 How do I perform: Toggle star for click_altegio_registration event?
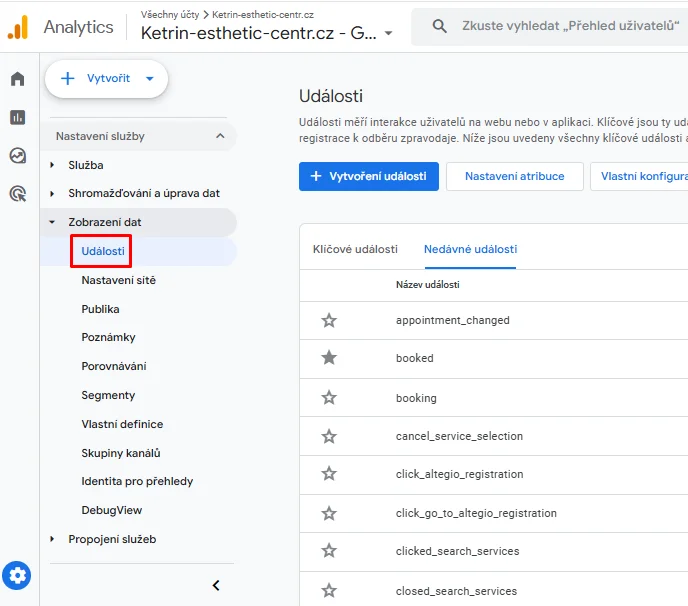click(x=329, y=474)
